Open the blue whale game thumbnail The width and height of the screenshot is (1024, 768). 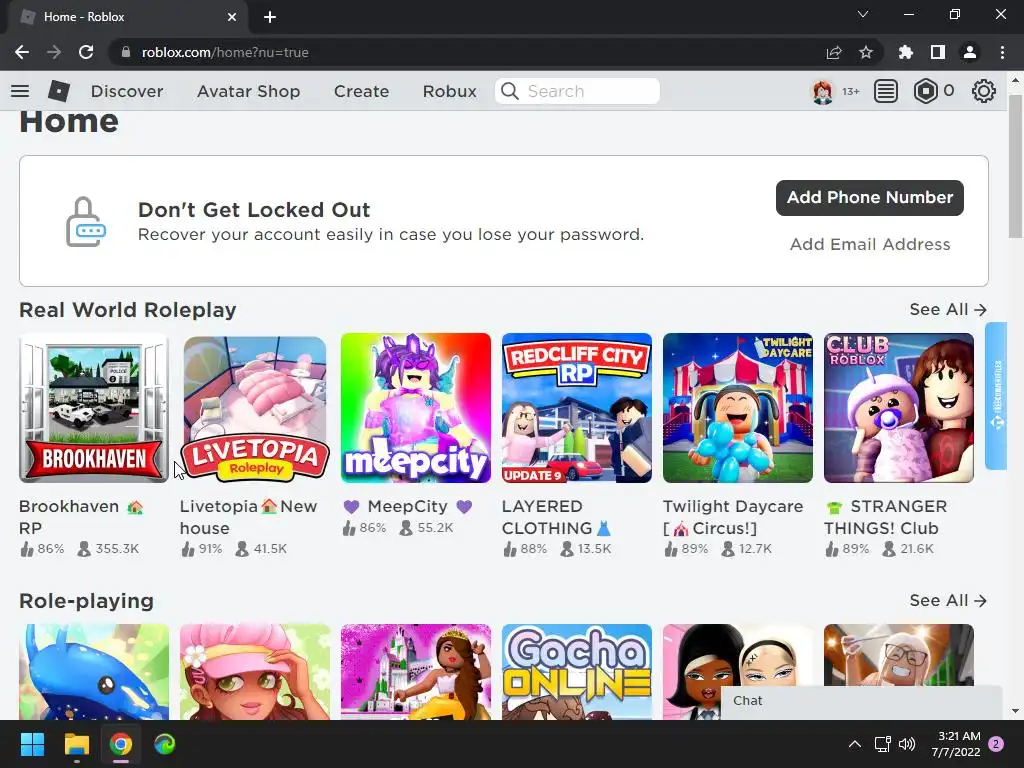pyautogui.click(x=94, y=672)
